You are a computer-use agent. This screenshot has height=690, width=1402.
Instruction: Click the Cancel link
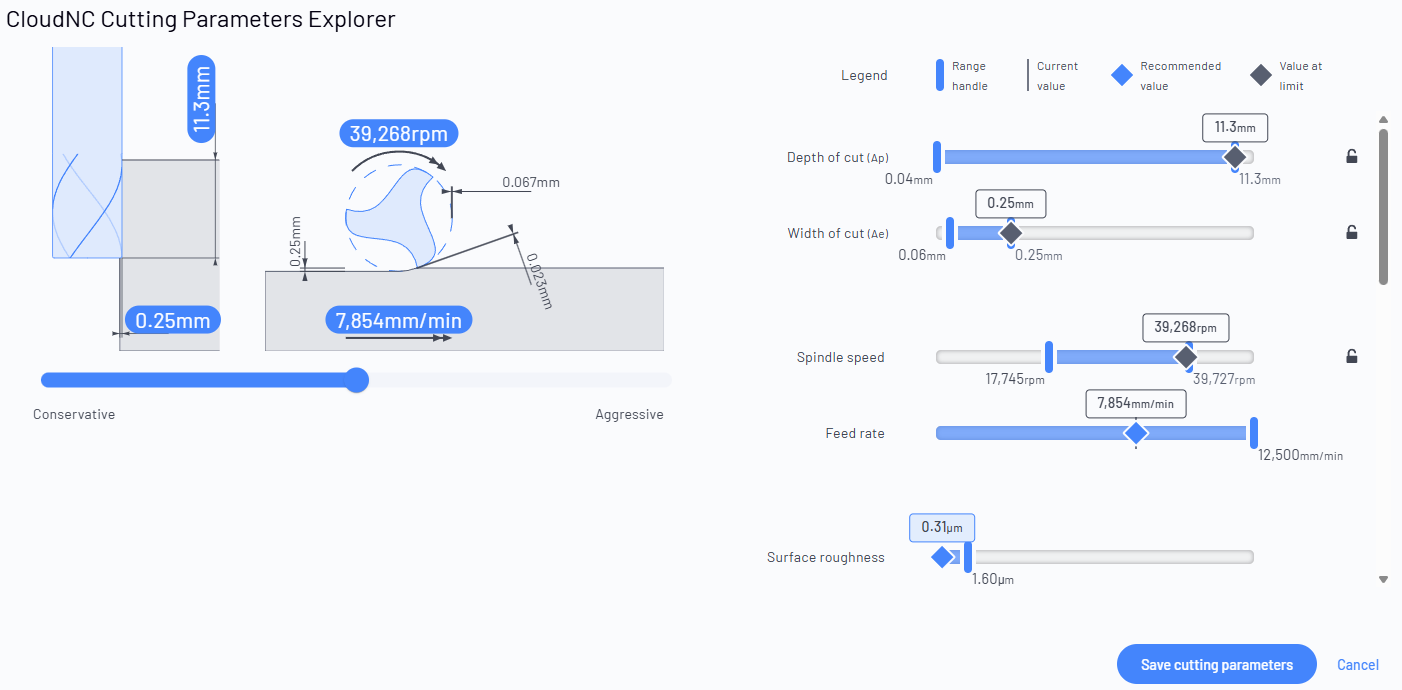coord(1358,665)
